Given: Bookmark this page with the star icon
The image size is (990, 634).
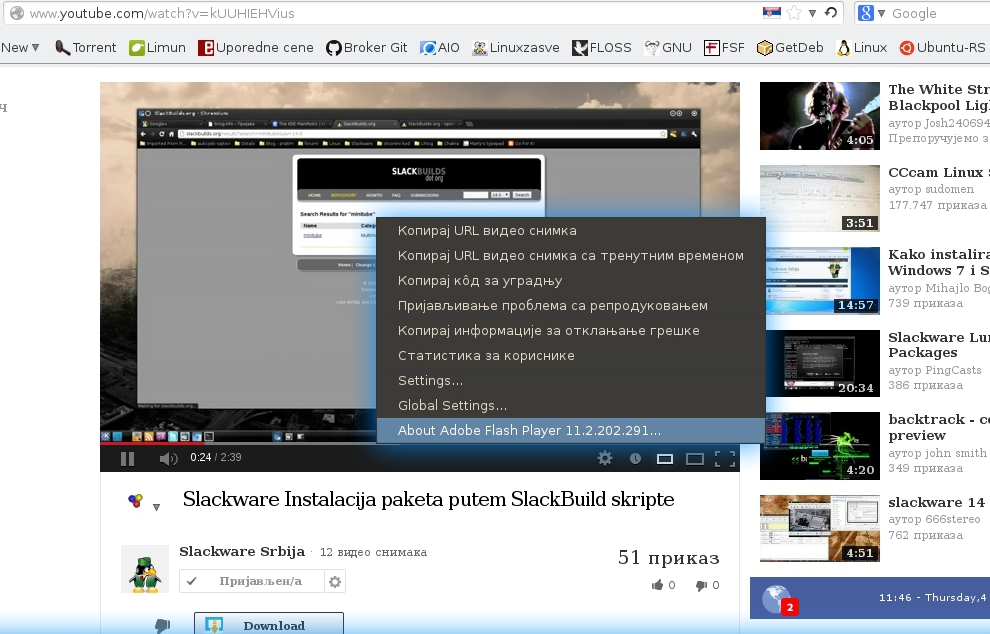Looking at the screenshot, I should [795, 13].
